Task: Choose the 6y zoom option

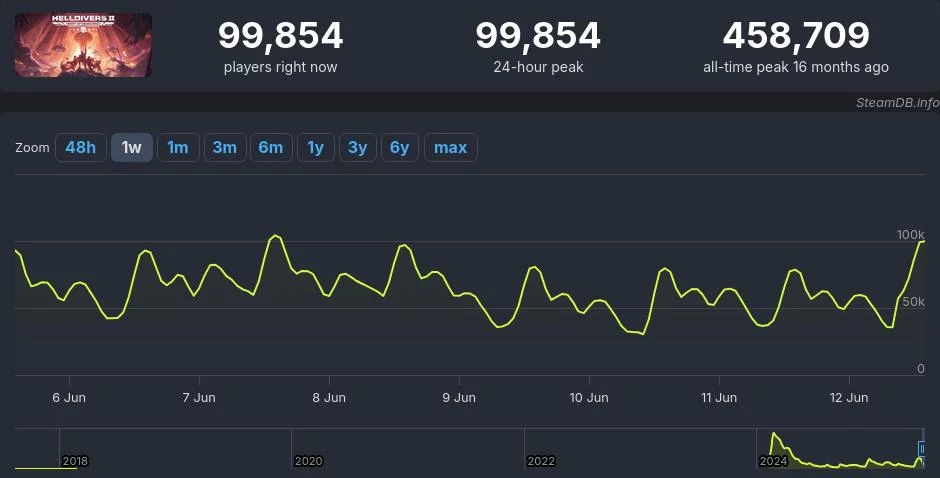Action: tap(400, 148)
